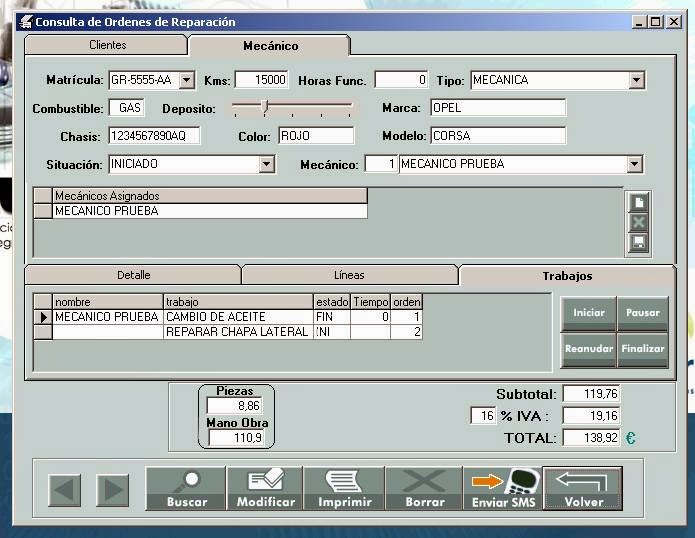The width and height of the screenshot is (695, 538).
Task: Click the Mecánicos Asignados column header
Action: click(210, 196)
